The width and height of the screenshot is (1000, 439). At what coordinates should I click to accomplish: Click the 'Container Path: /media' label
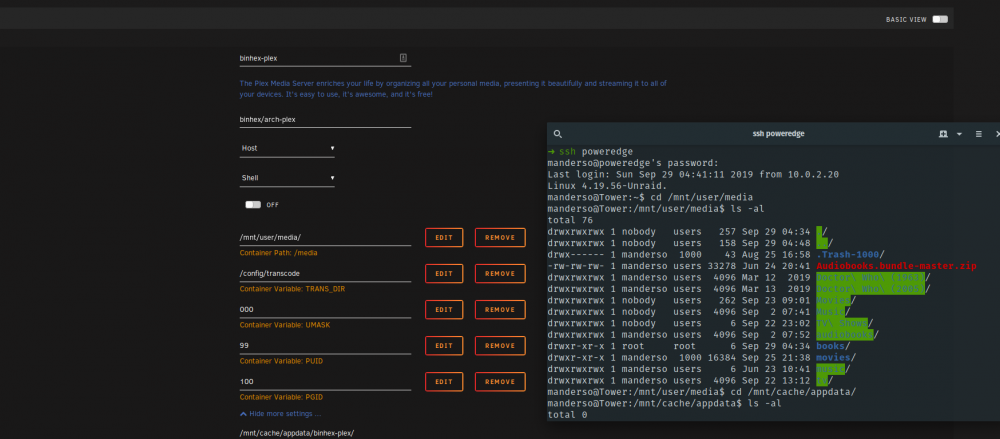pos(279,253)
